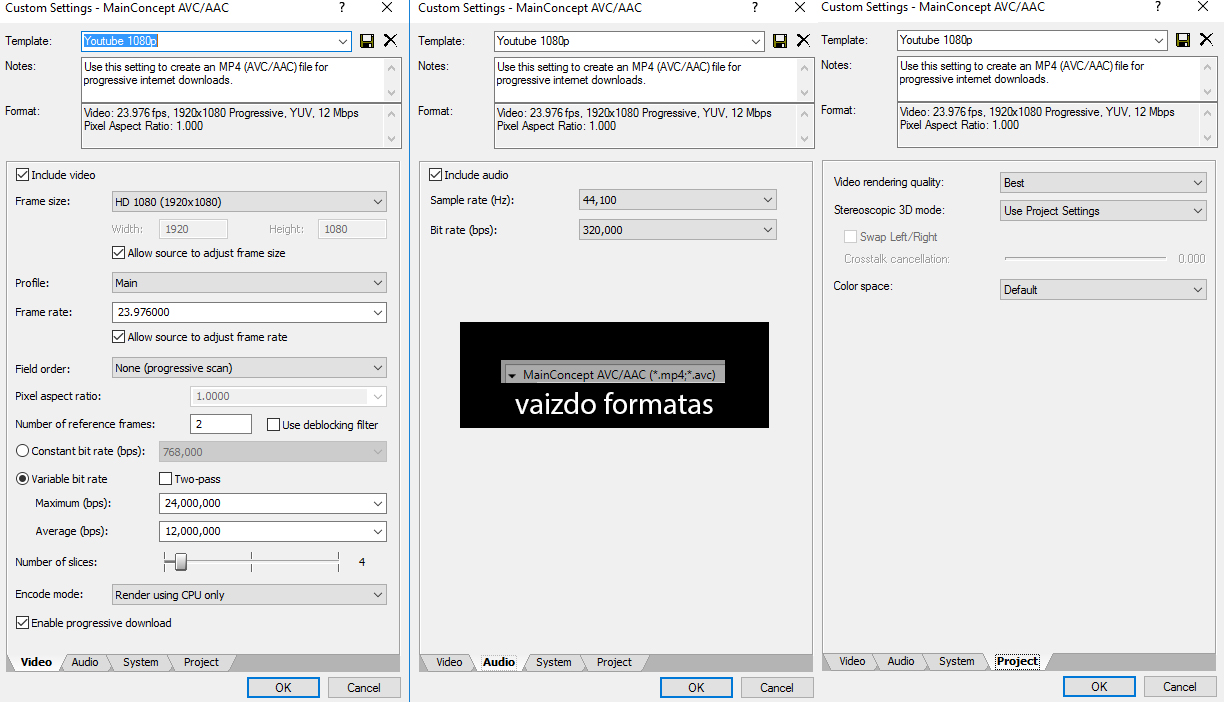The image size is (1224, 702).
Task: Open the Field order dropdown
Action: 249,368
